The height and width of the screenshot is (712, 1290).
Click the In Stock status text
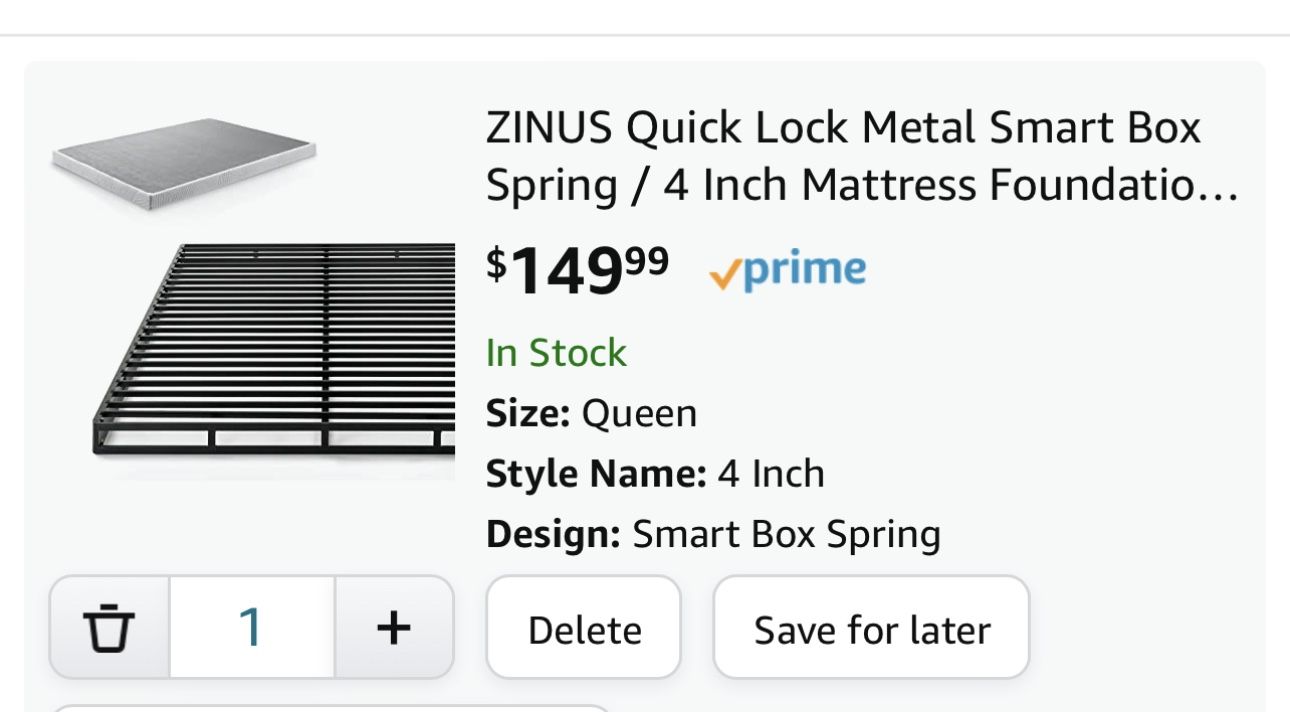(556, 353)
